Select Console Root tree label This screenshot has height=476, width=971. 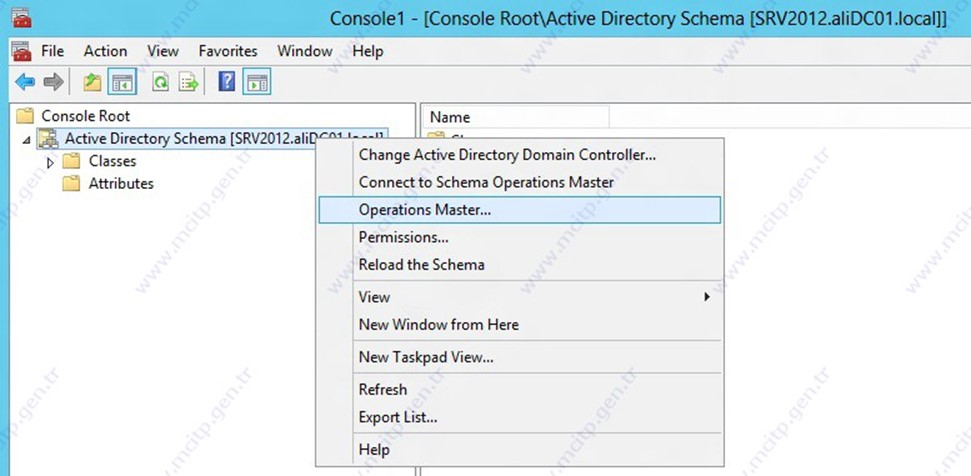coord(85,116)
